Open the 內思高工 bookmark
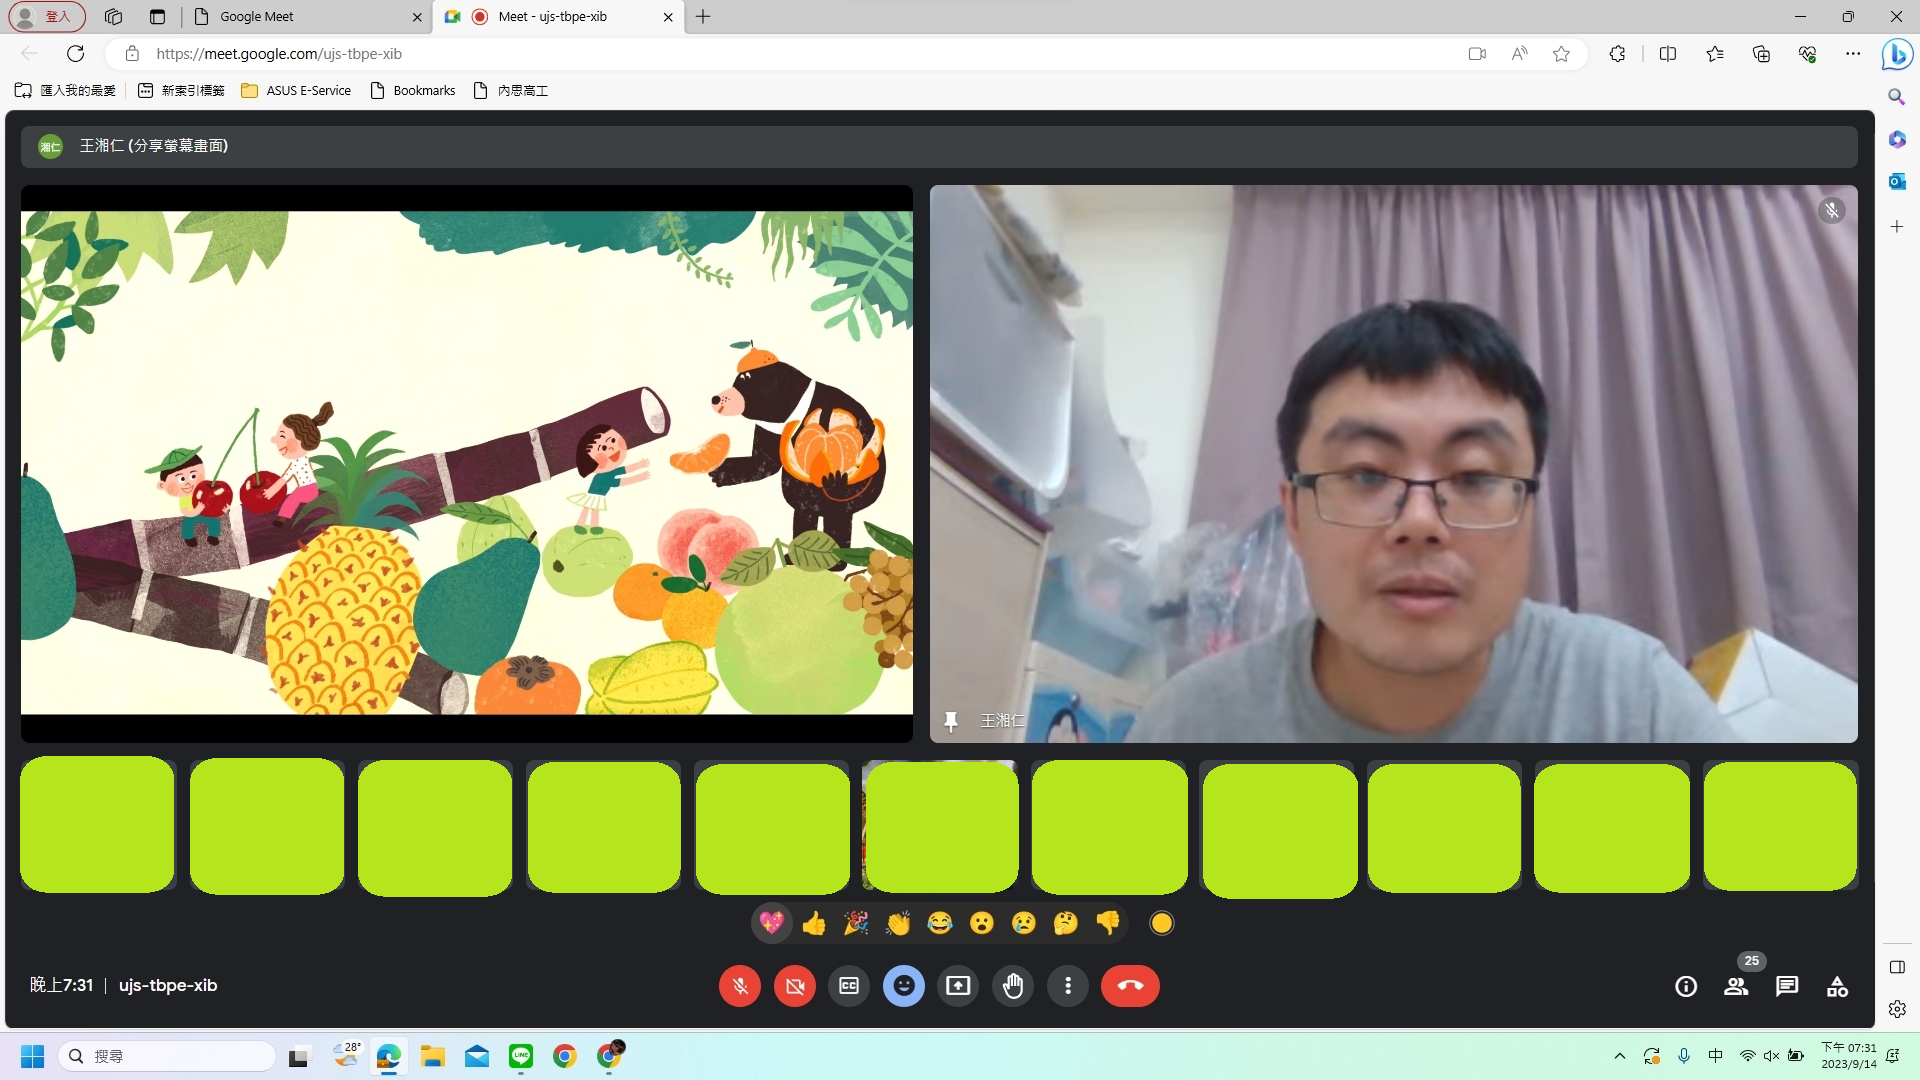 tap(510, 91)
